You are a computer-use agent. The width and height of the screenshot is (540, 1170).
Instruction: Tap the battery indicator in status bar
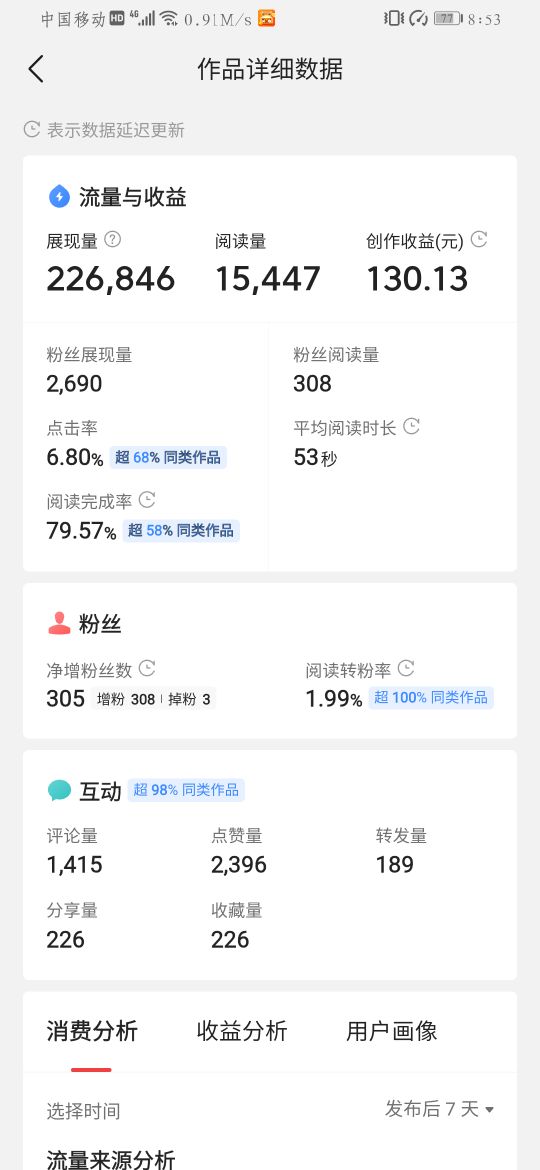[x=448, y=19]
